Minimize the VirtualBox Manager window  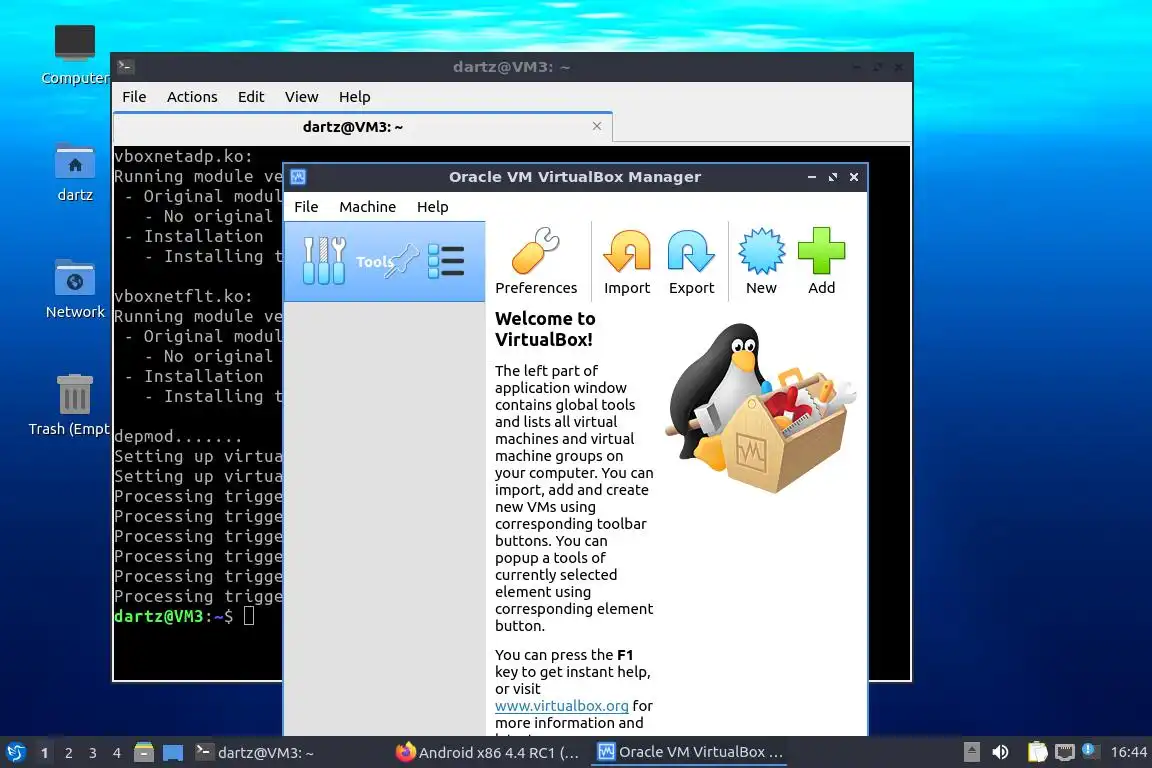[x=812, y=177]
